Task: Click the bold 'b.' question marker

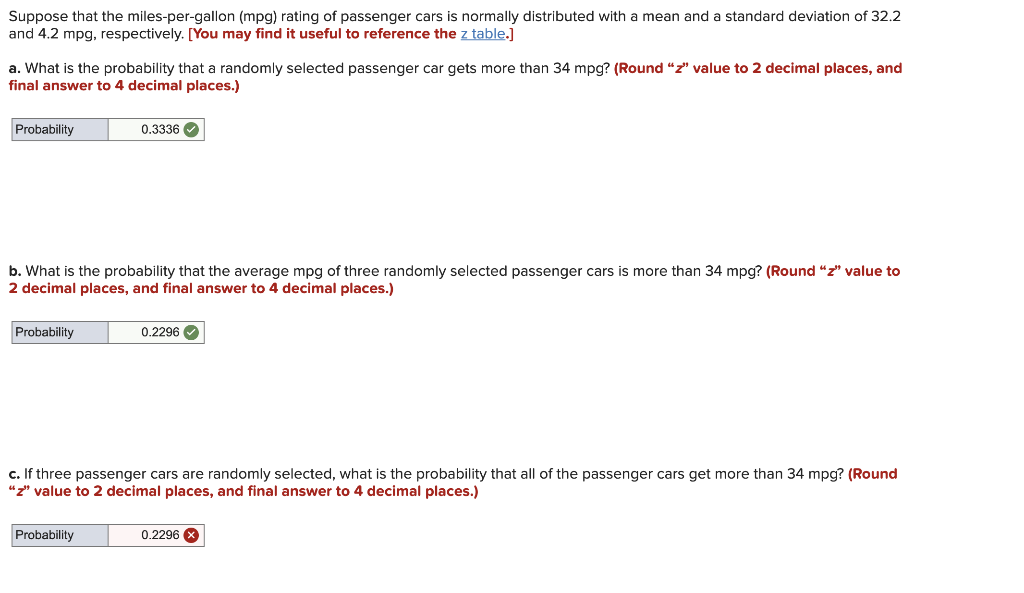Action: click(x=15, y=271)
